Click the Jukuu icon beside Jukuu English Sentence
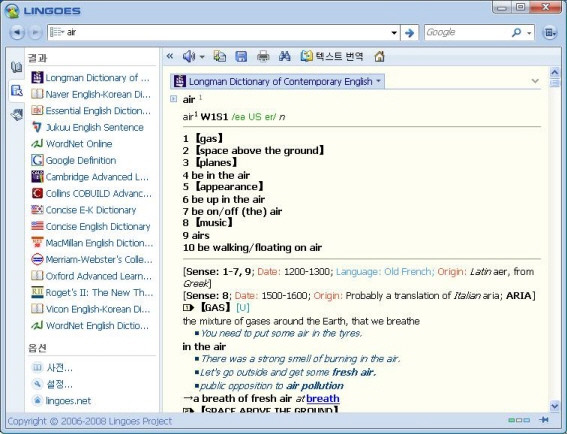Screen dimensions: 567x434 tap(37, 127)
